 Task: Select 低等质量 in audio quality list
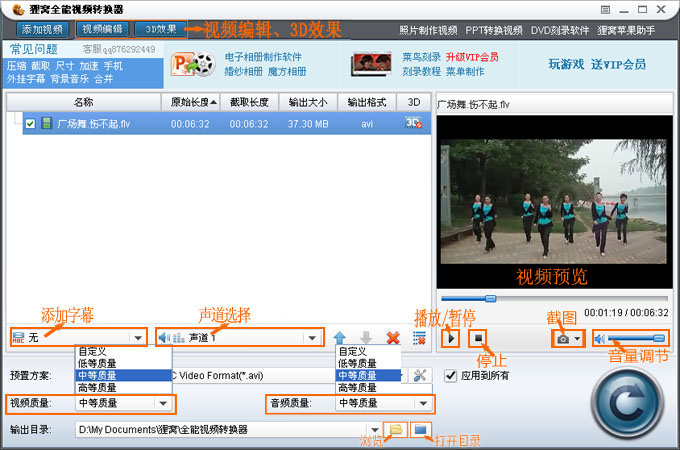click(369, 363)
